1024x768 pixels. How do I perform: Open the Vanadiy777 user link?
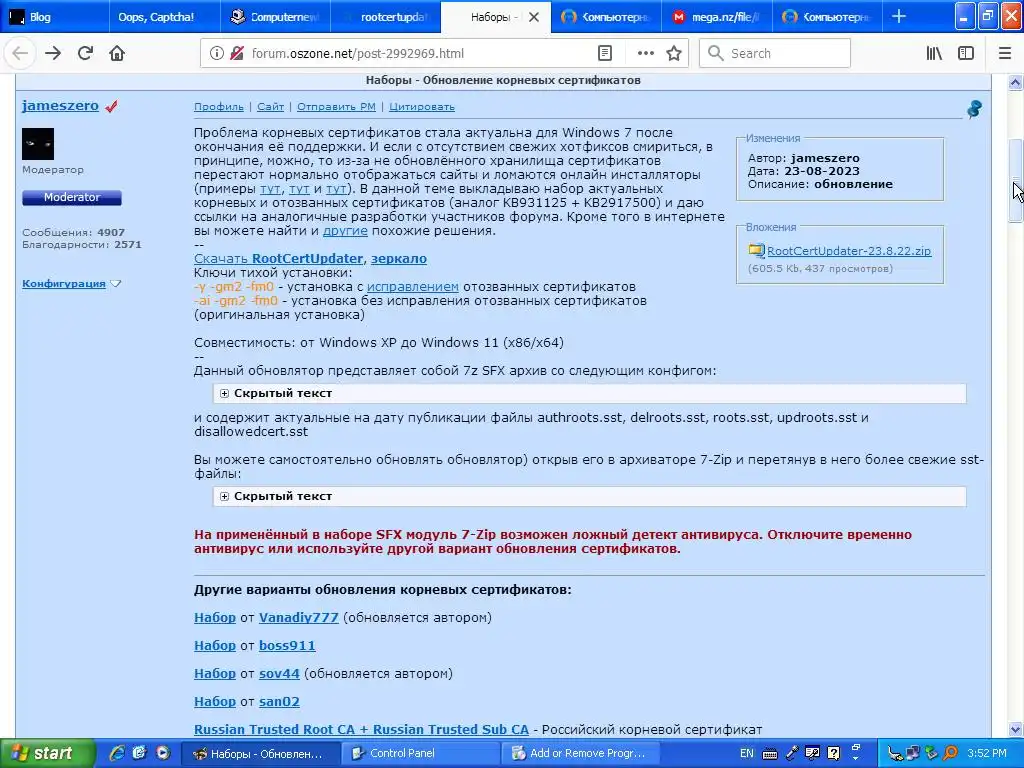point(298,618)
